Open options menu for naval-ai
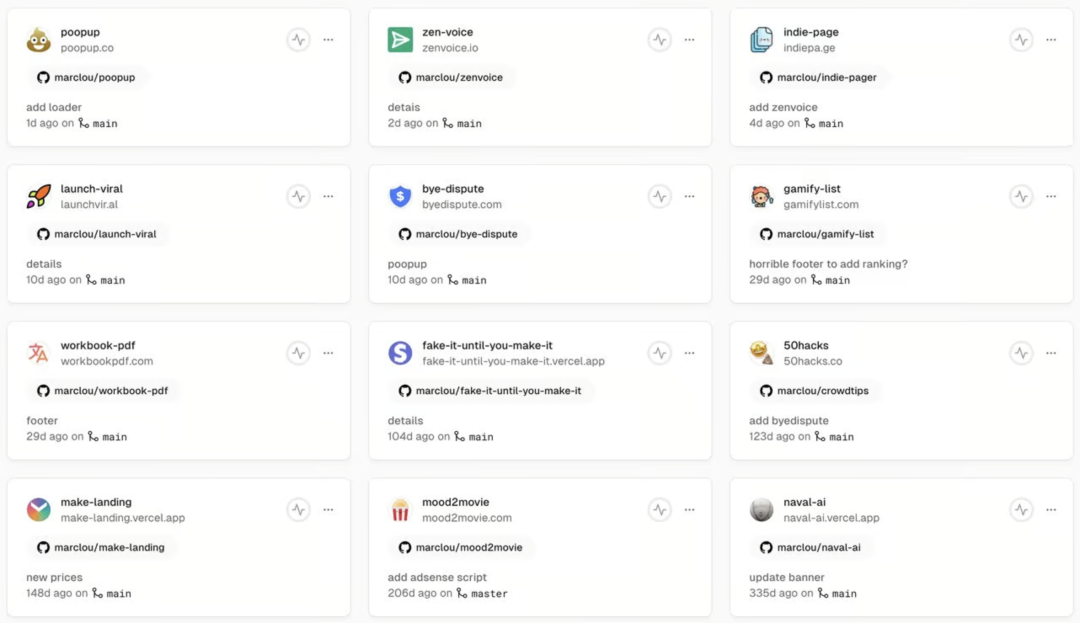 click(x=1051, y=509)
